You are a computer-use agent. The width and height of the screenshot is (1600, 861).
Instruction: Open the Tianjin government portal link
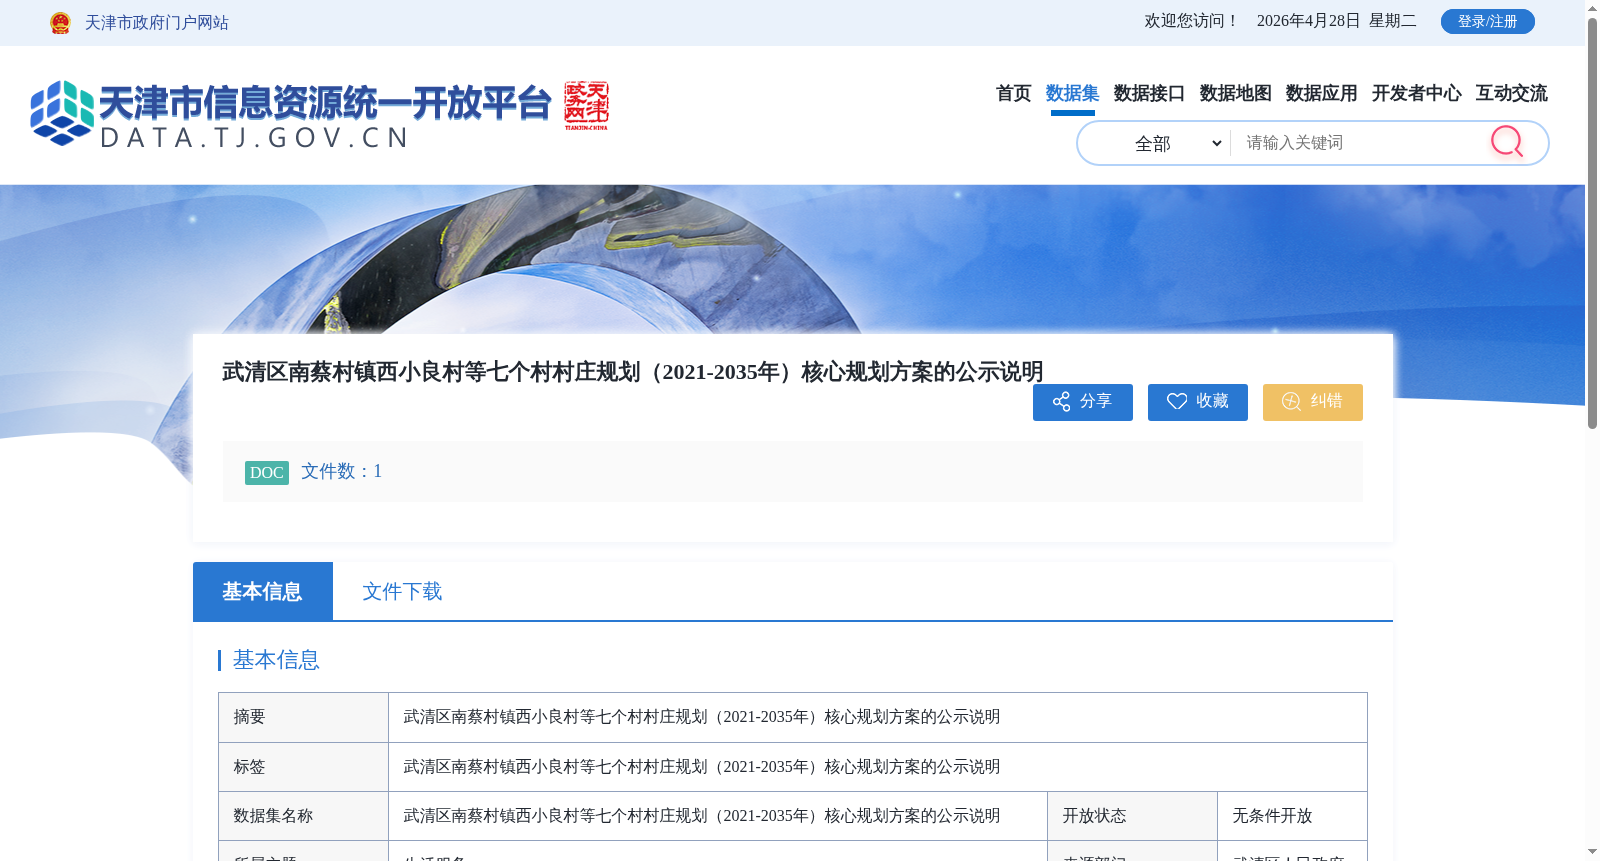point(156,23)
